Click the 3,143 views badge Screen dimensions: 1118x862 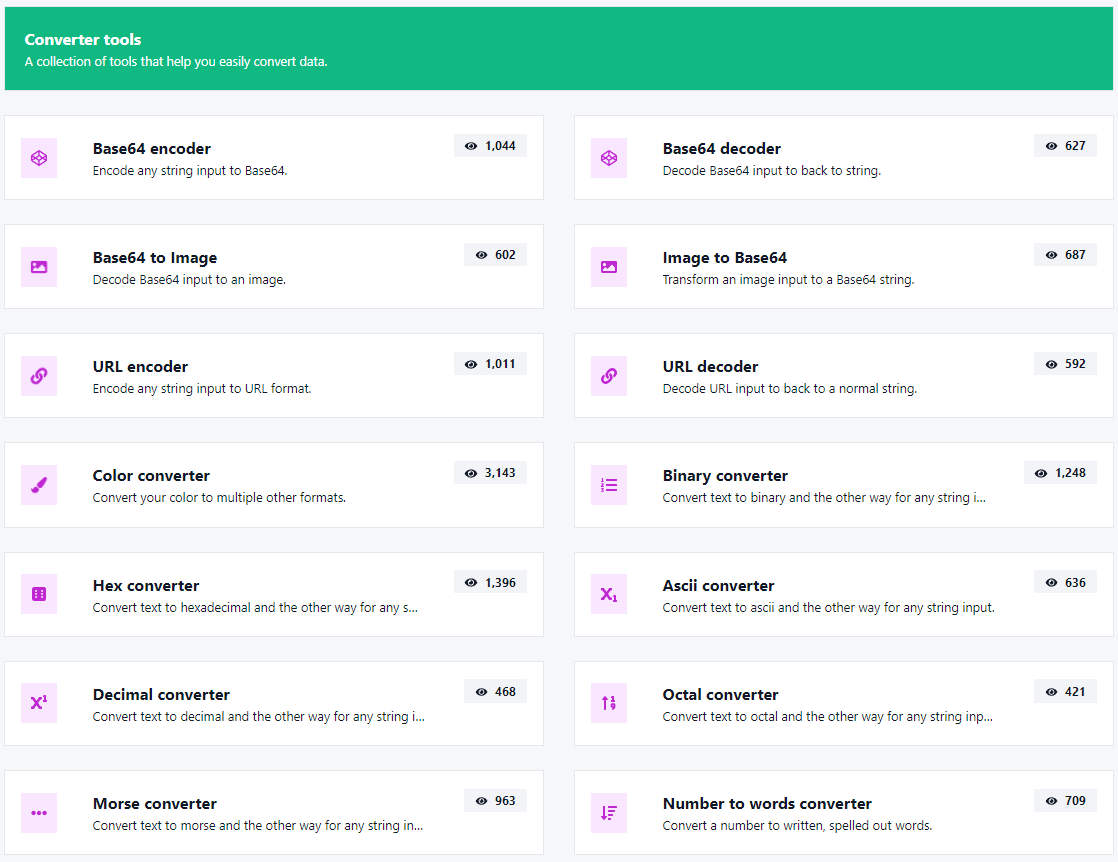click(x=491, y=473)
